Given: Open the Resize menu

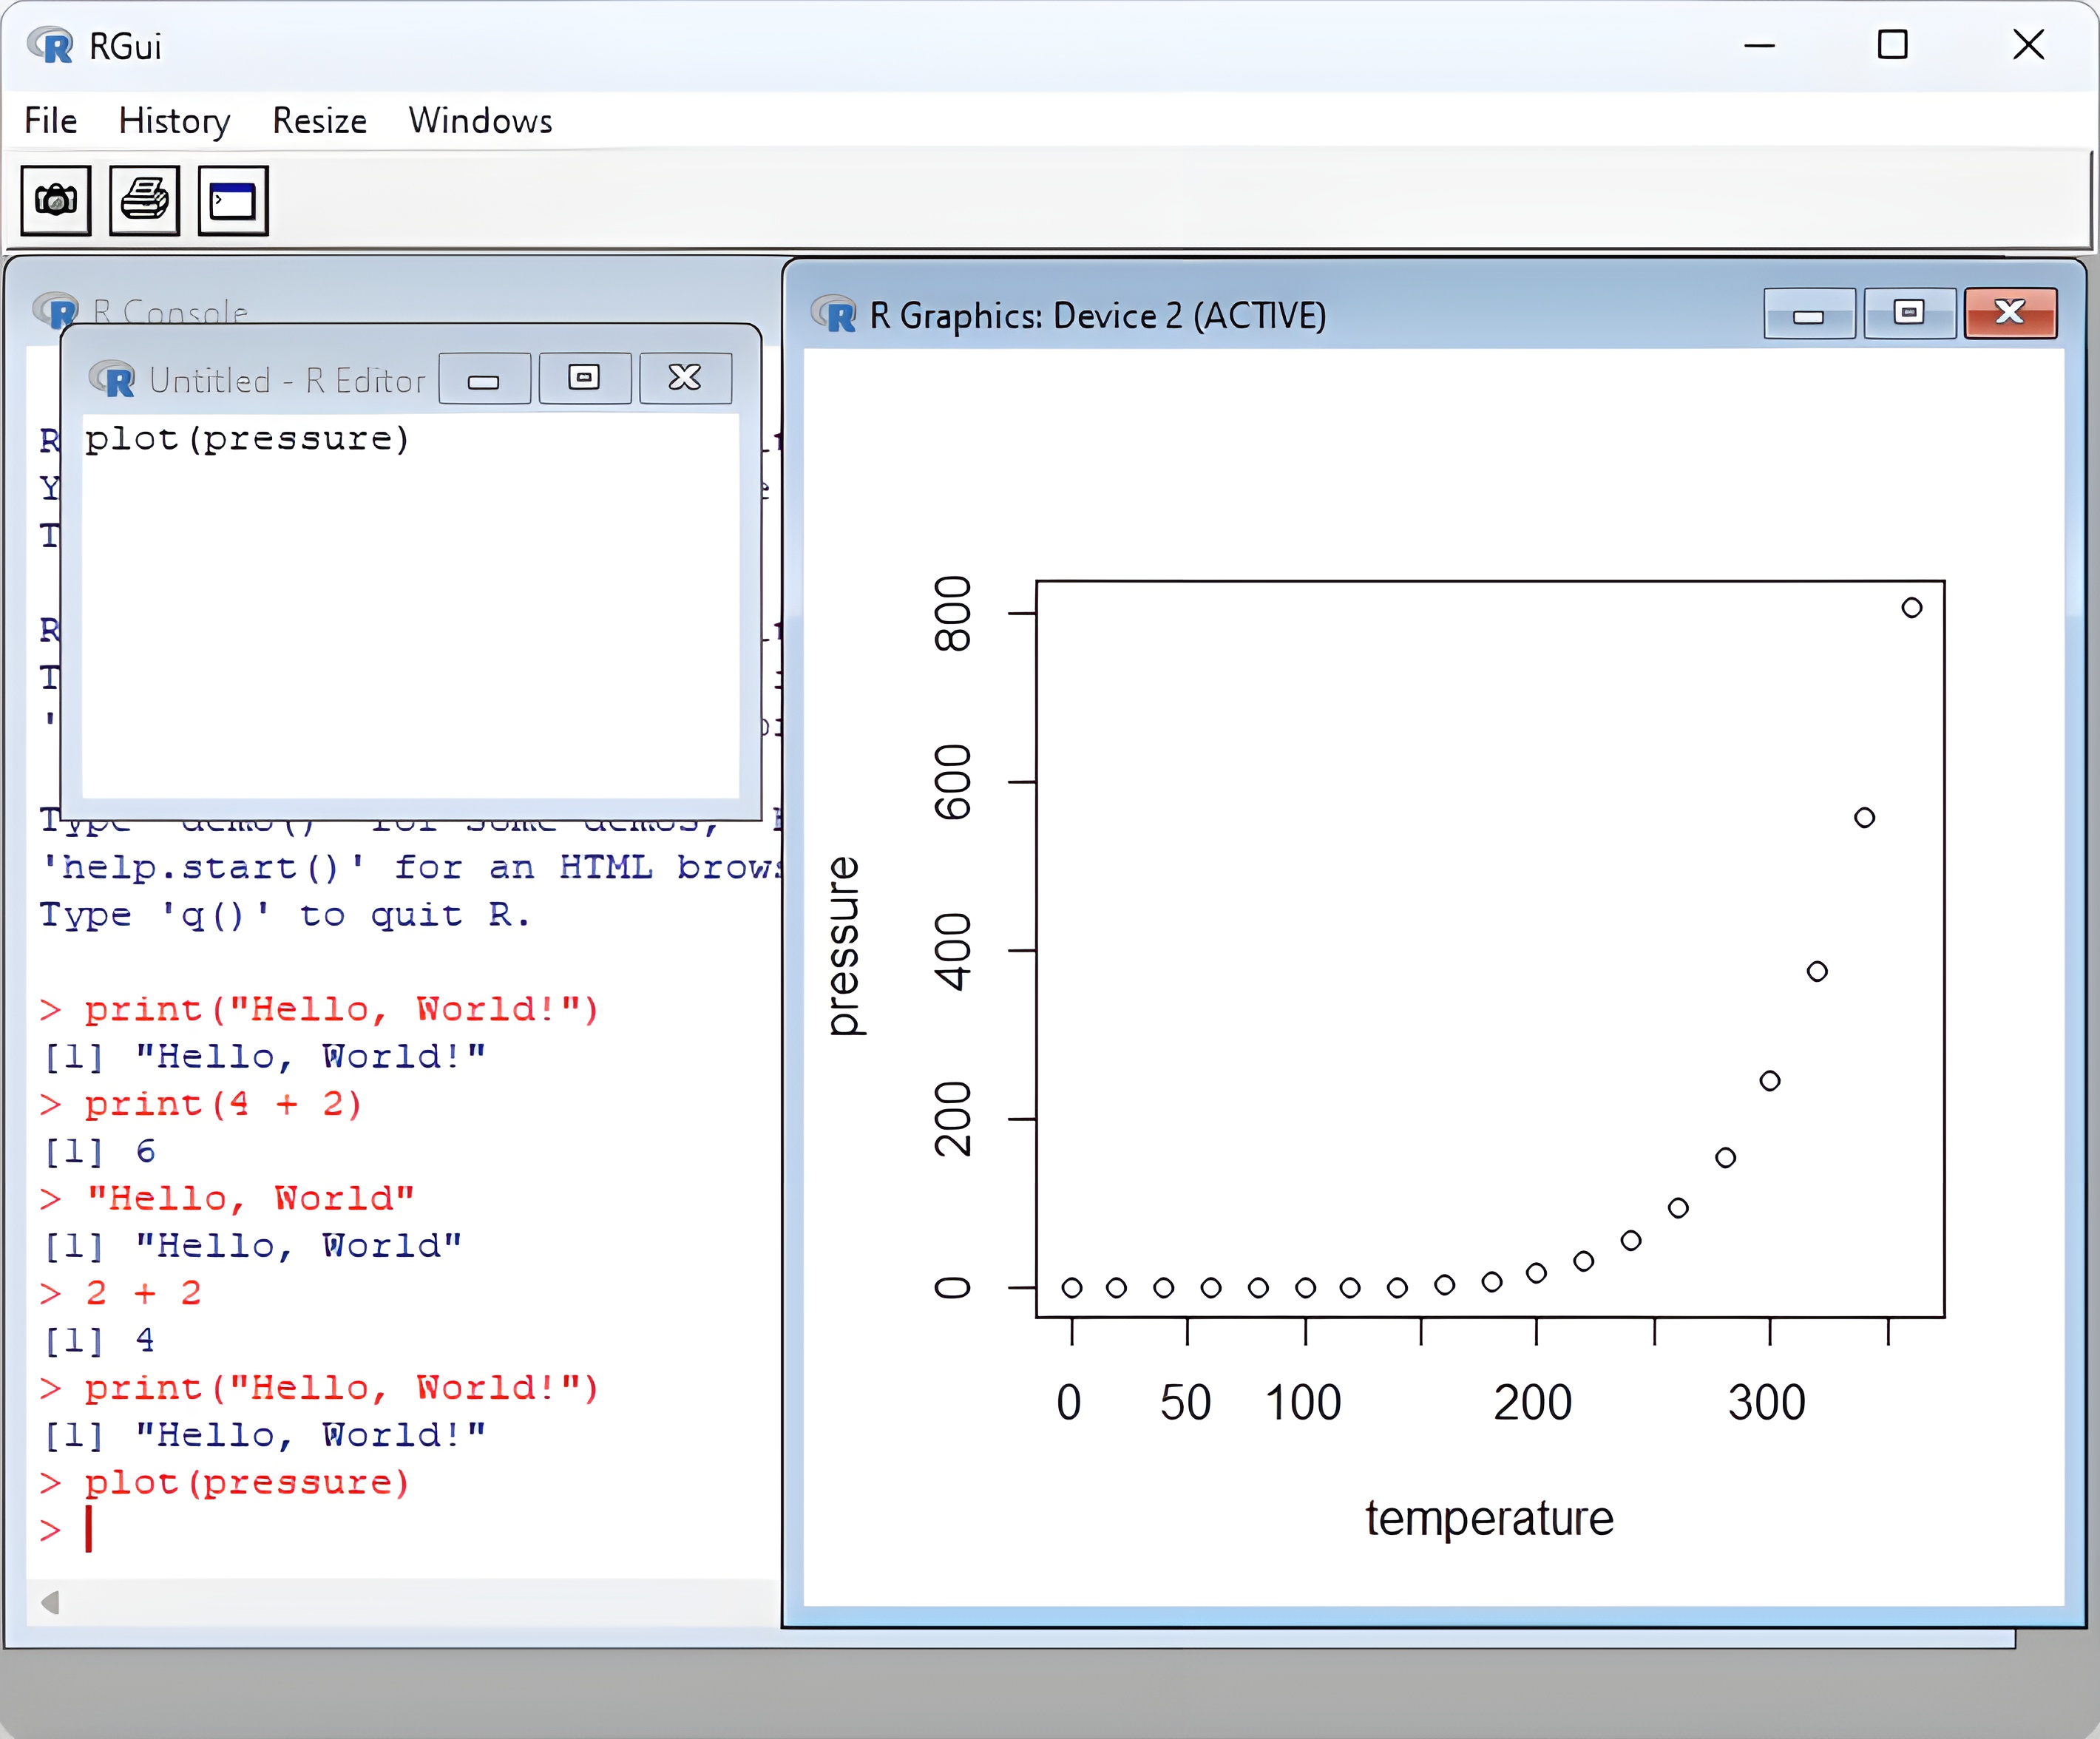Looking at the screenshot, I should tap(319, 121).
